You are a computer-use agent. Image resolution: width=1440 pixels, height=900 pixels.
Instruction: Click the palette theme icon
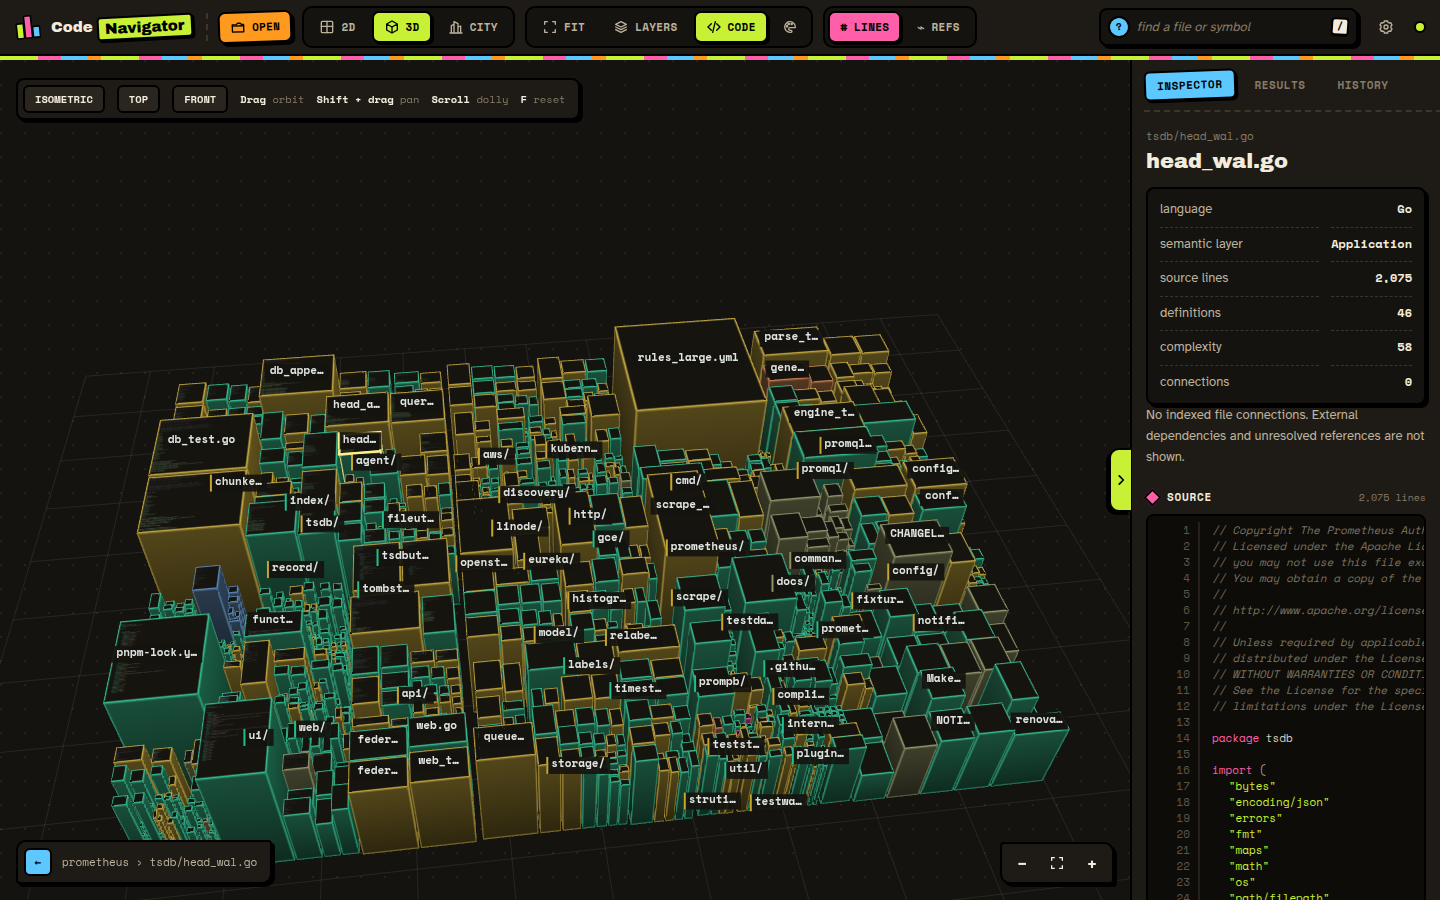coord(790,27)
